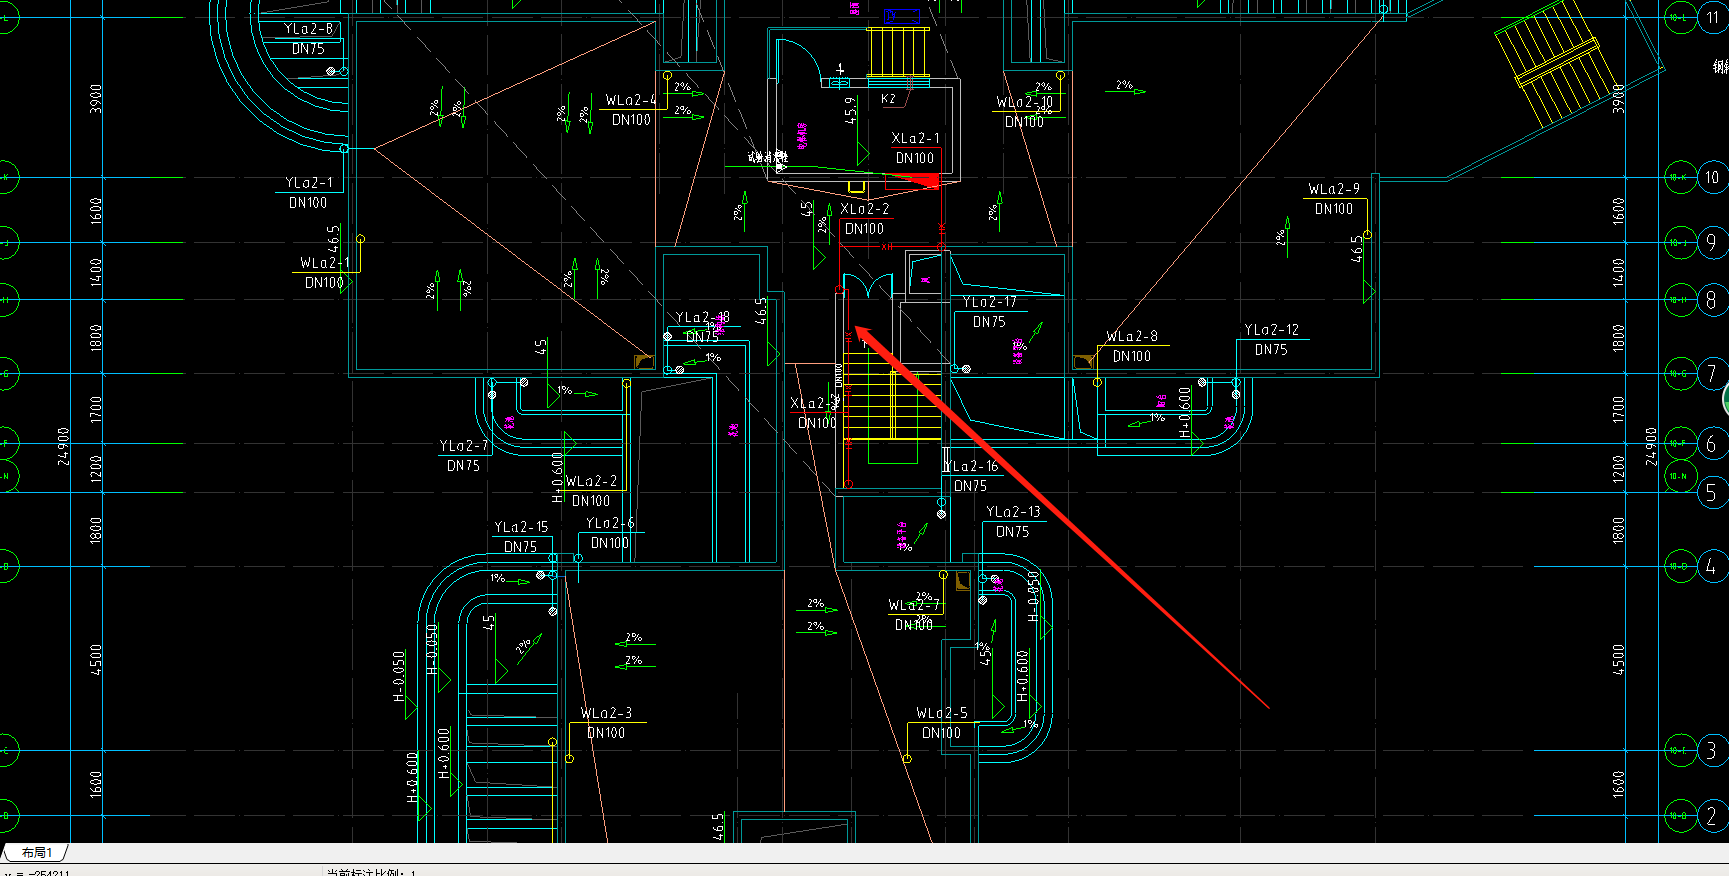The height and width of the screenshot is (876, 1729).
Task: Select the WLa2-4 pipe label
Action: coord(631,100)
